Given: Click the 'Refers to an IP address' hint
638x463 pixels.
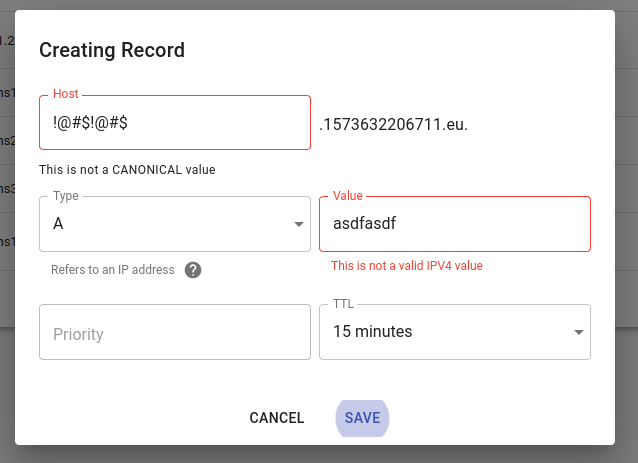Looking at the screenshot, I should (113, 270).
